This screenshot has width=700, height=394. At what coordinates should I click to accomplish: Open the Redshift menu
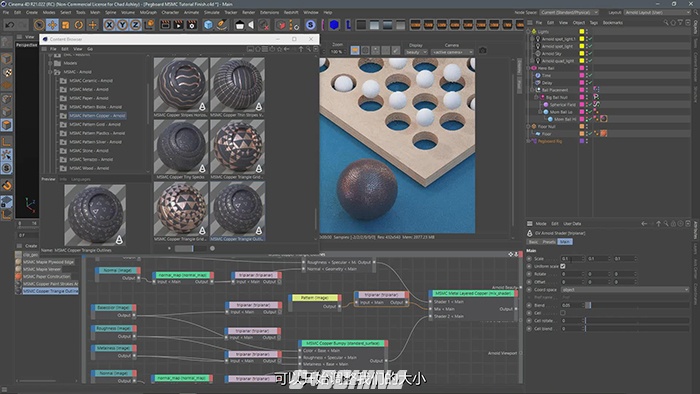[x=291, y=12]
